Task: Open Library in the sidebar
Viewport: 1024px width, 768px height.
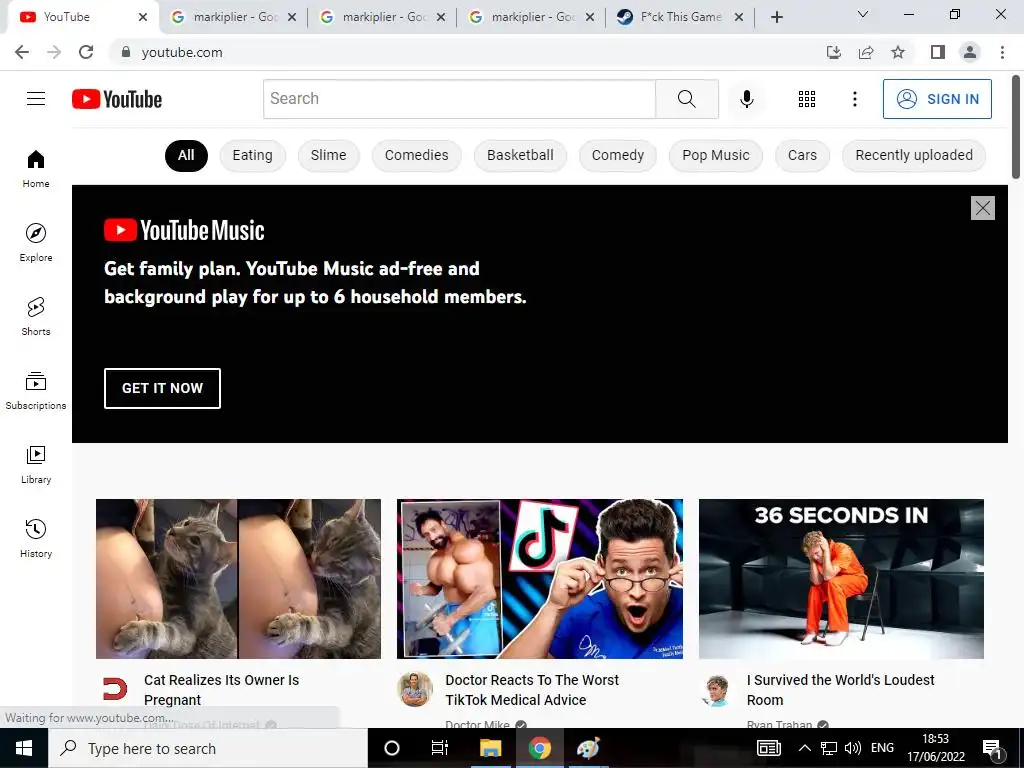Action: (36, 464)
